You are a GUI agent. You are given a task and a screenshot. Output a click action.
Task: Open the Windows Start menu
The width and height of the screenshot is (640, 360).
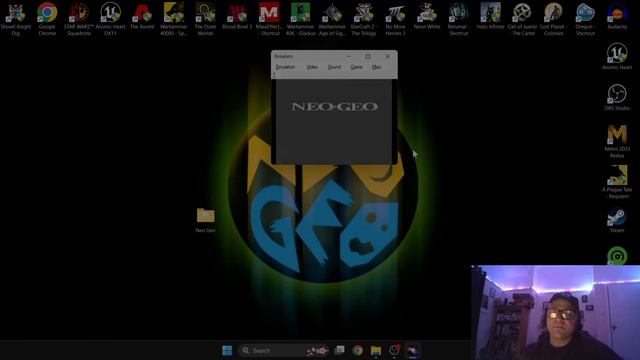coord(227,350)
